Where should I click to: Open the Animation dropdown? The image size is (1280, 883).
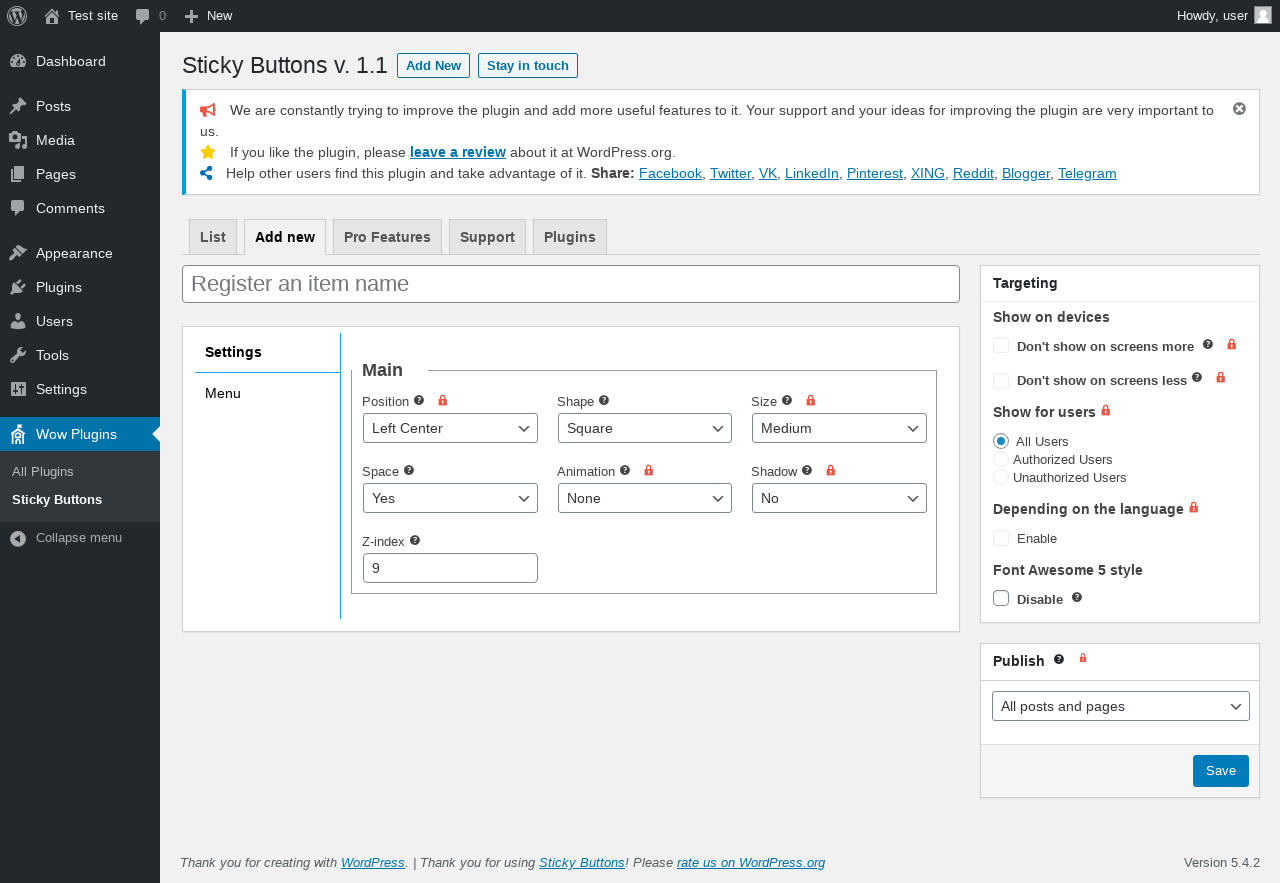[645, 498]
